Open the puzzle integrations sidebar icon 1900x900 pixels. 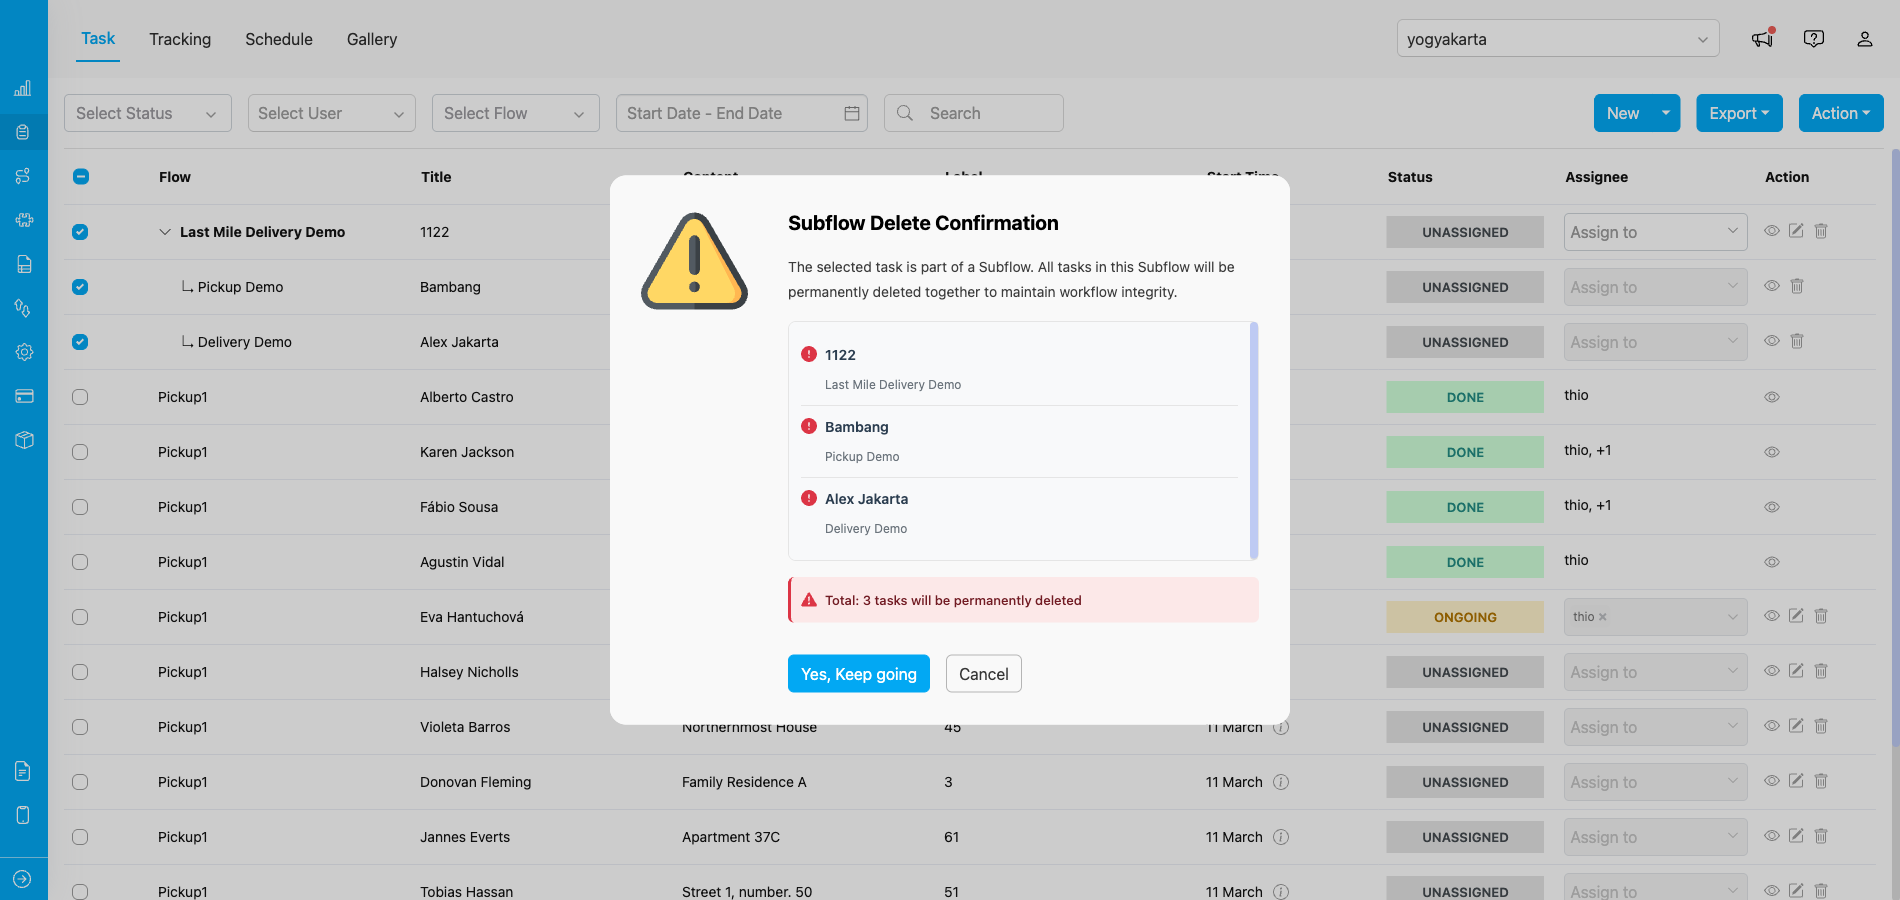[x=24, y=220]
